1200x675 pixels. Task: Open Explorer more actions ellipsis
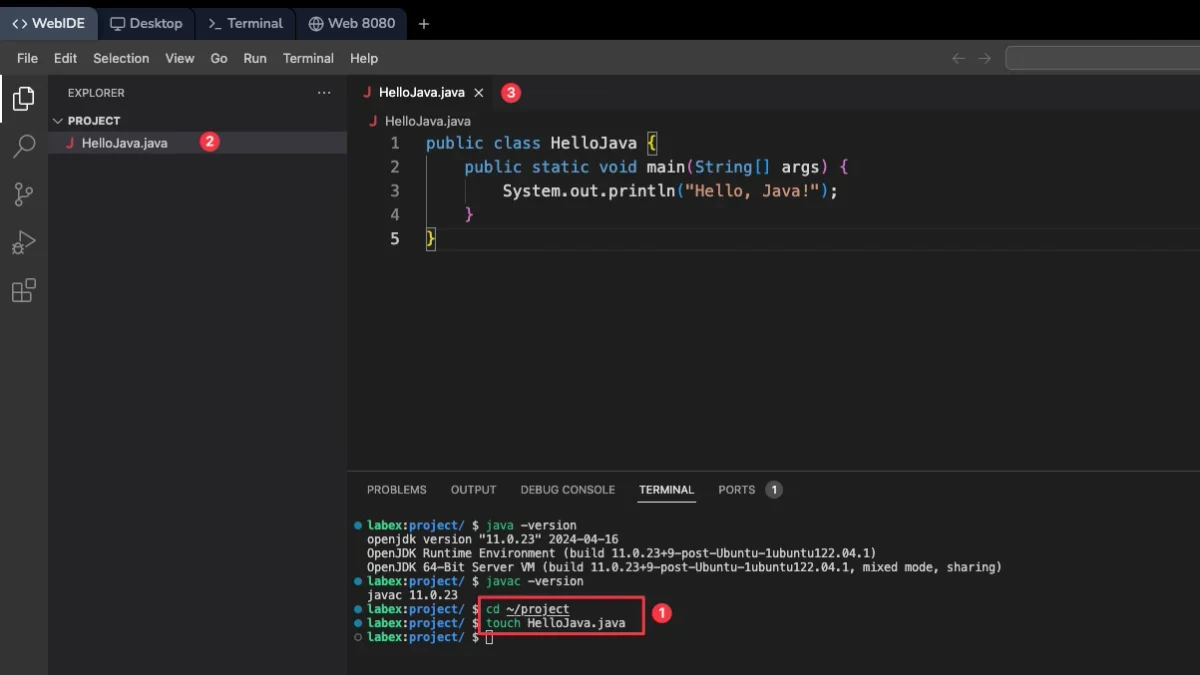pos(324,93)
